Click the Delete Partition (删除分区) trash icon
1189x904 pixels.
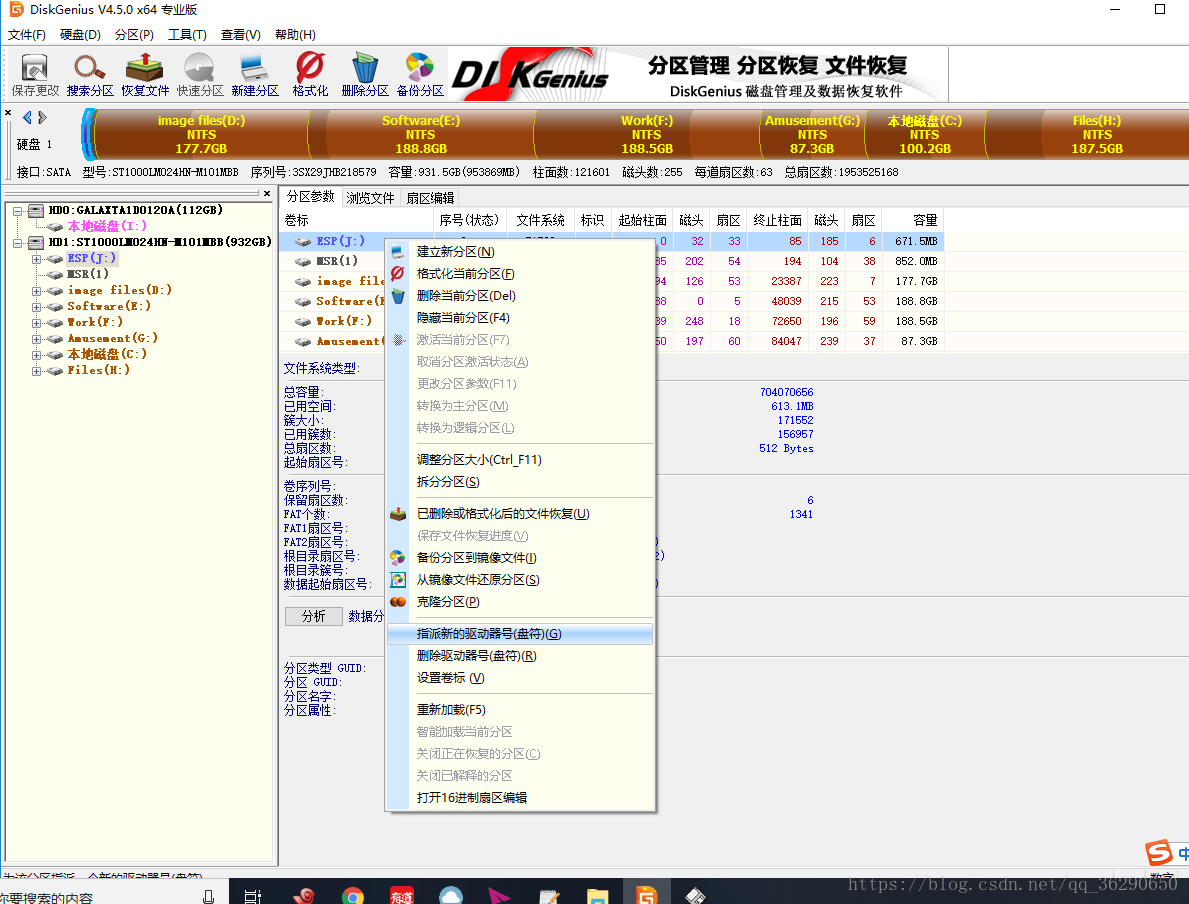[364, 75]
